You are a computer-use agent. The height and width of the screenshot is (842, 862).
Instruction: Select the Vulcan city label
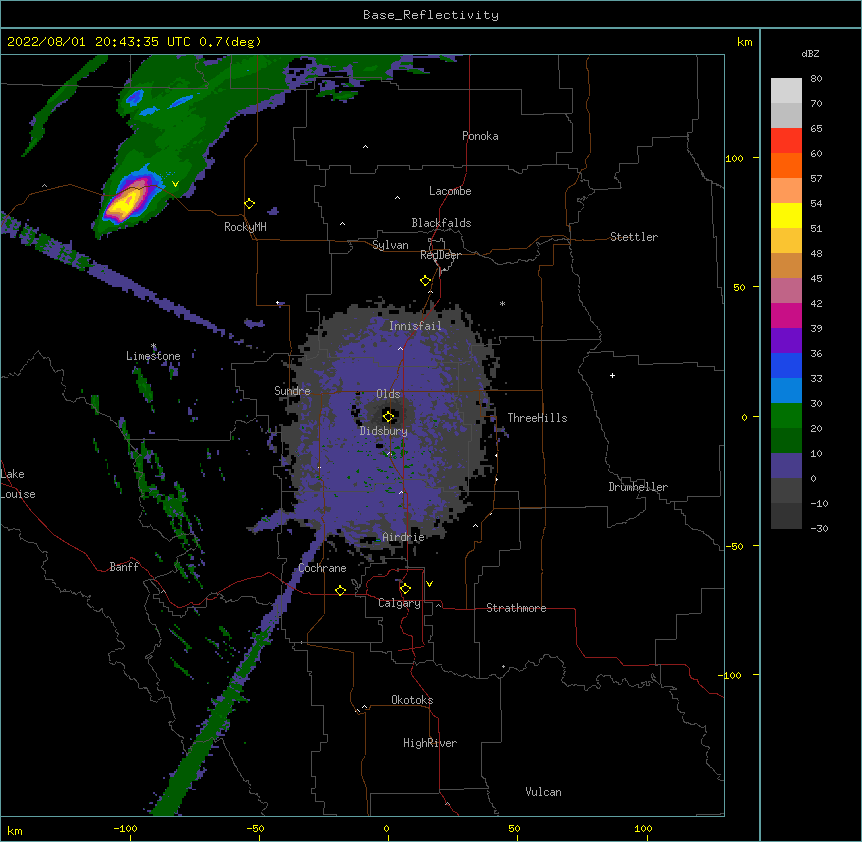pos(543,792)
